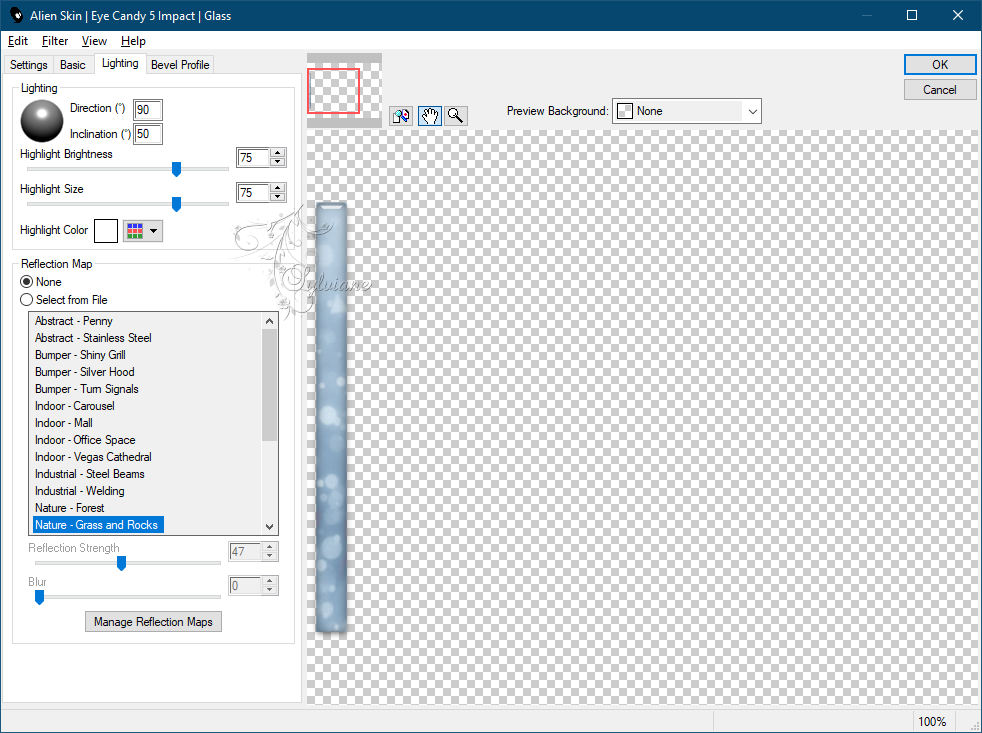Decrease Highlight Brightness with down arrow
The image size is (982, 733).
click(x=278, y=162)
